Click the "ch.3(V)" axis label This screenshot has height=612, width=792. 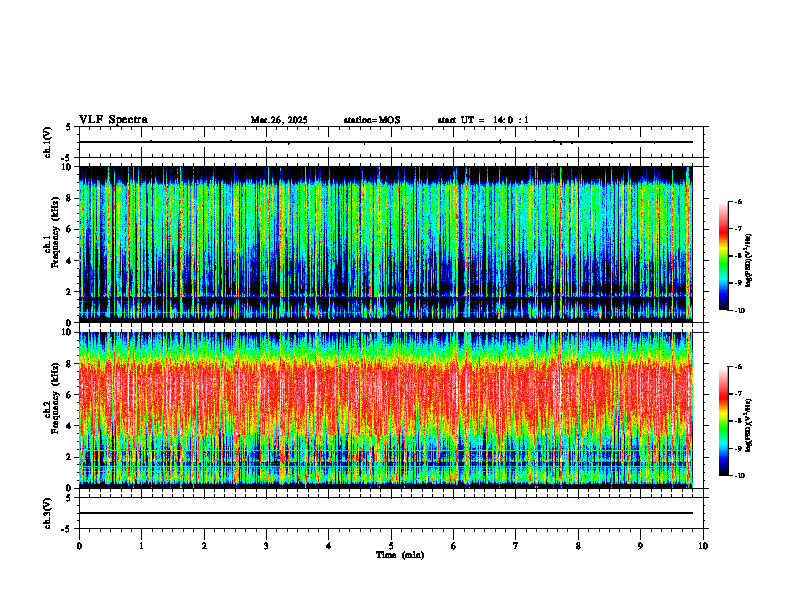click(x=48, y=513)
